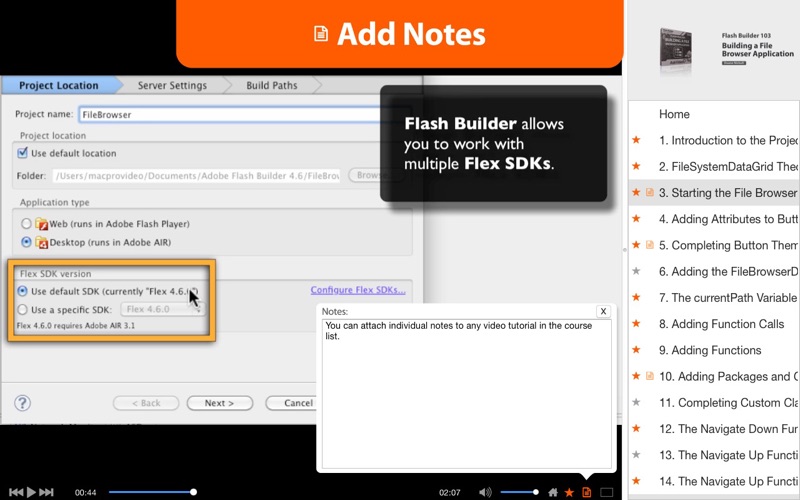This screenshot has width=800, height=500.
Task: Jump to the previous video in player bar
Action: point(15,492)
